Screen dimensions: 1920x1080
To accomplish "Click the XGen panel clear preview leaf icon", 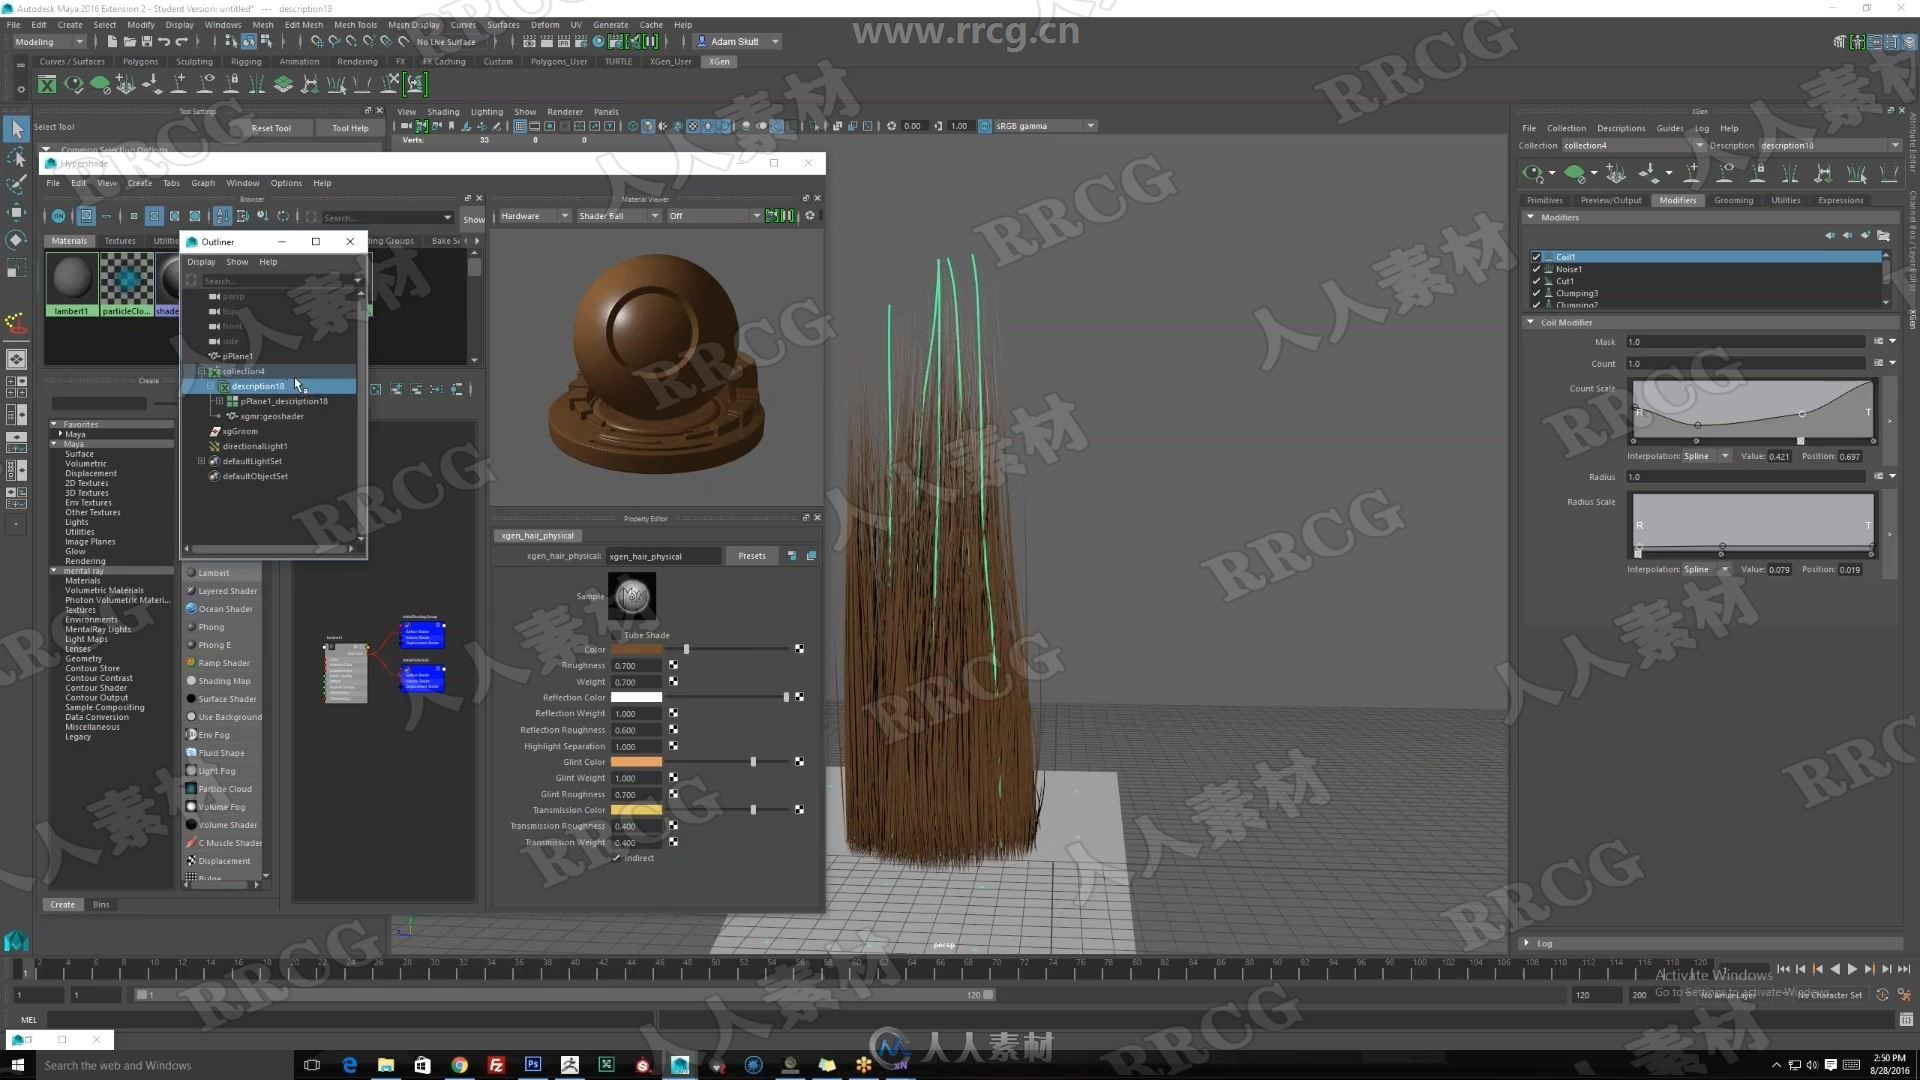I will (1574, 174).
